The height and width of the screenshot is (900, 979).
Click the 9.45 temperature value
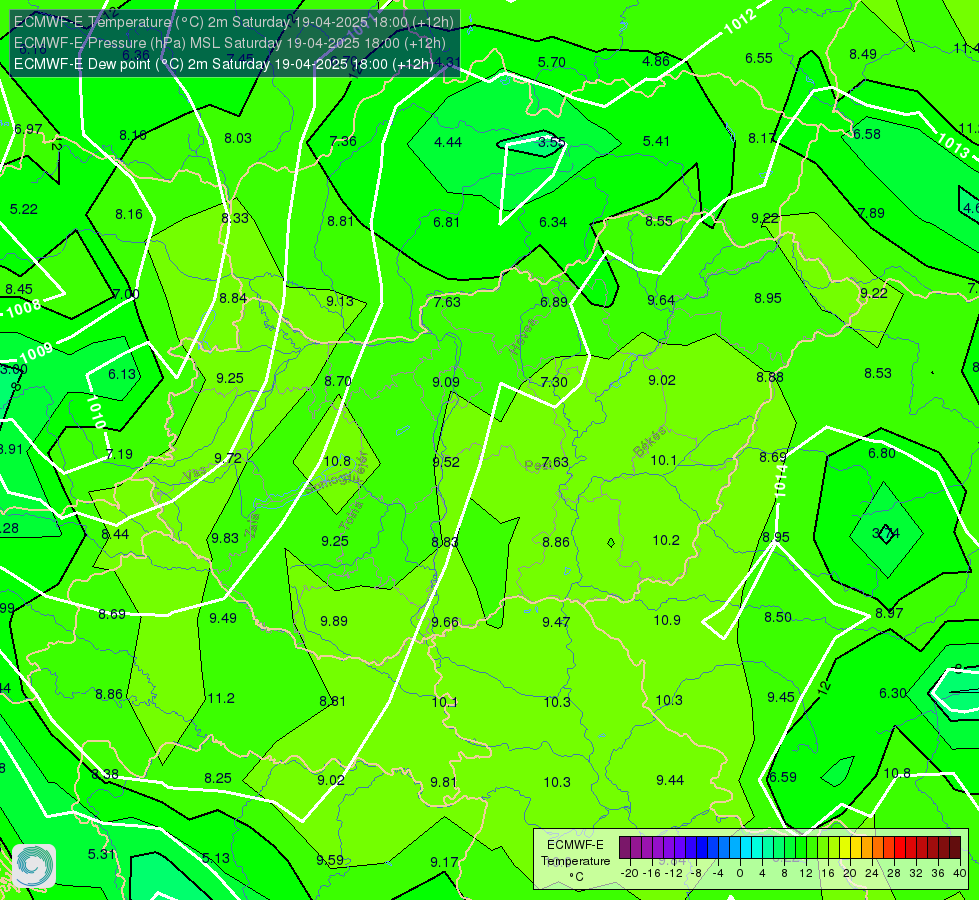pos(781,698)
